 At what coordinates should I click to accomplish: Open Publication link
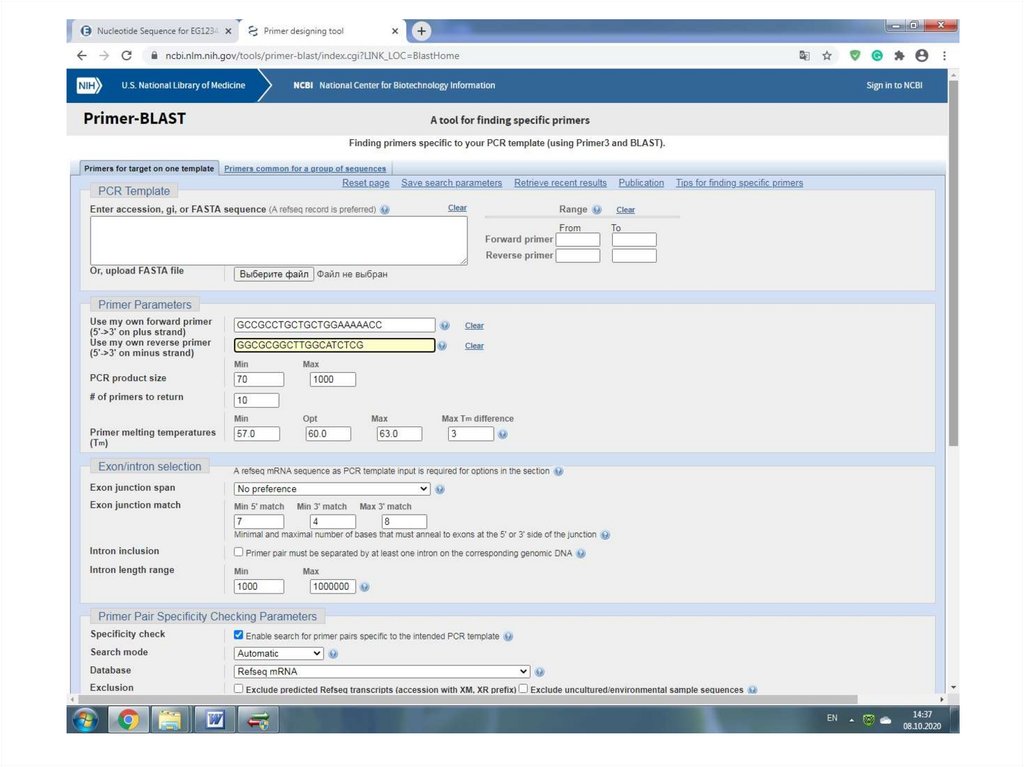point(641,183)
